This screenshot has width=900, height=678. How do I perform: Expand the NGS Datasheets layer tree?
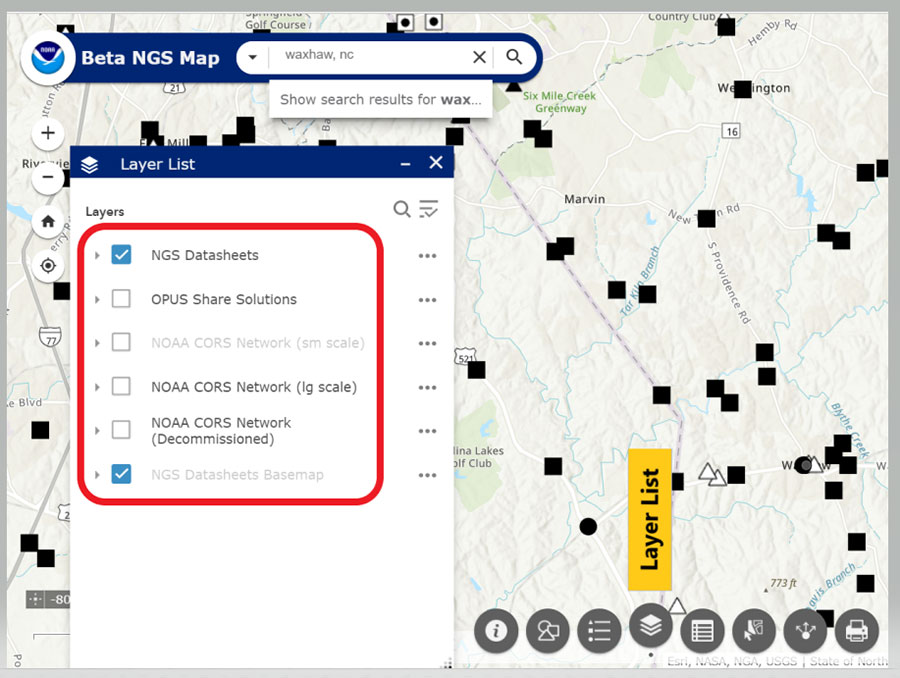pos(97,256)
